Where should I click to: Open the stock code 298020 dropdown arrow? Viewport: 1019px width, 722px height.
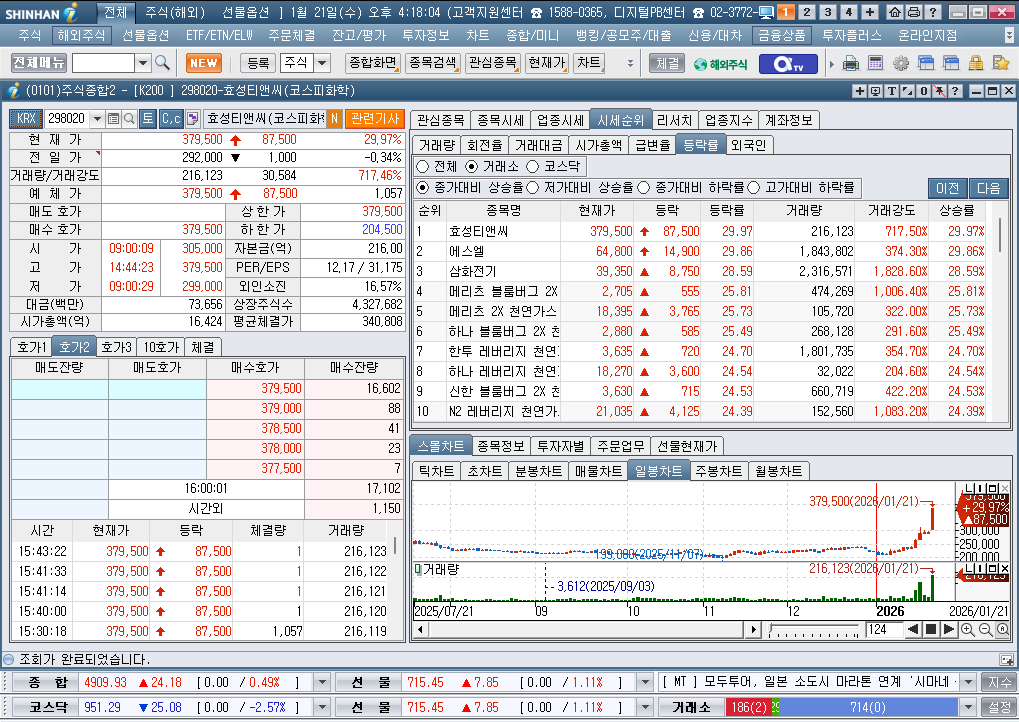tap(97, 118)
